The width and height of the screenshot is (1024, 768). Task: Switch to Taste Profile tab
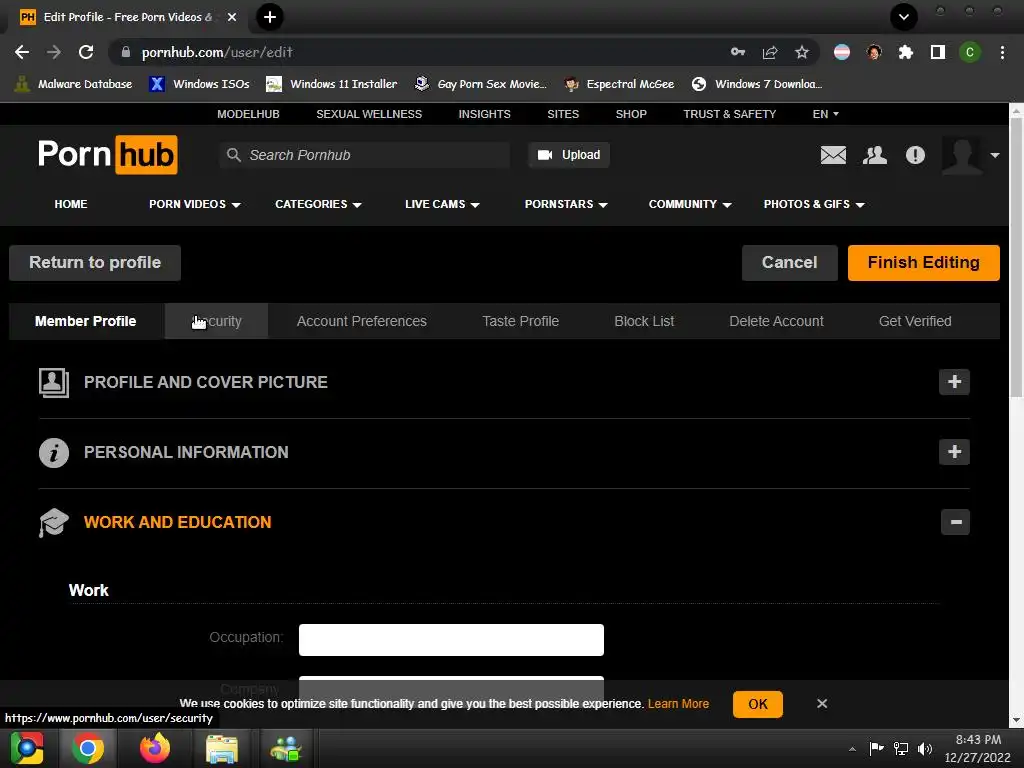pyautogui.click(x=520, y=321)
